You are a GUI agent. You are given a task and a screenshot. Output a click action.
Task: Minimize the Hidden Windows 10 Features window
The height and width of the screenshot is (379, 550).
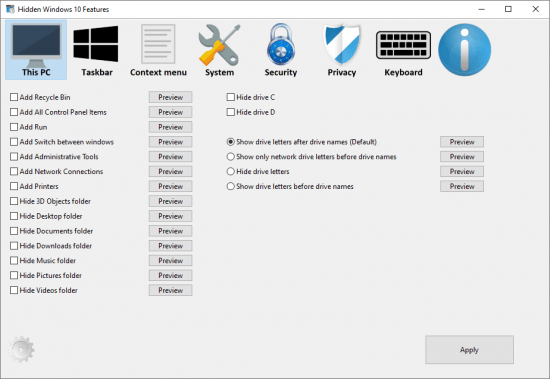pyautogui.click(x=482, y=9)
